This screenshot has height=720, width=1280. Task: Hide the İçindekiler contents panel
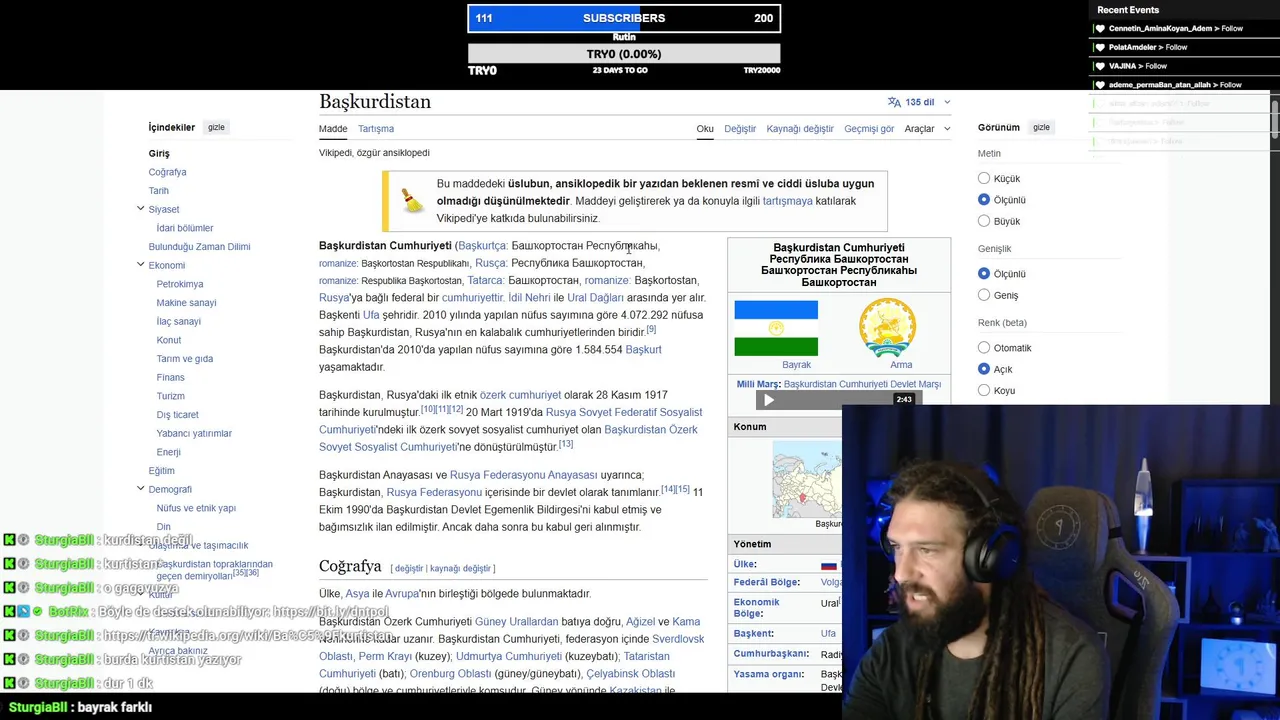click(216, 127)
